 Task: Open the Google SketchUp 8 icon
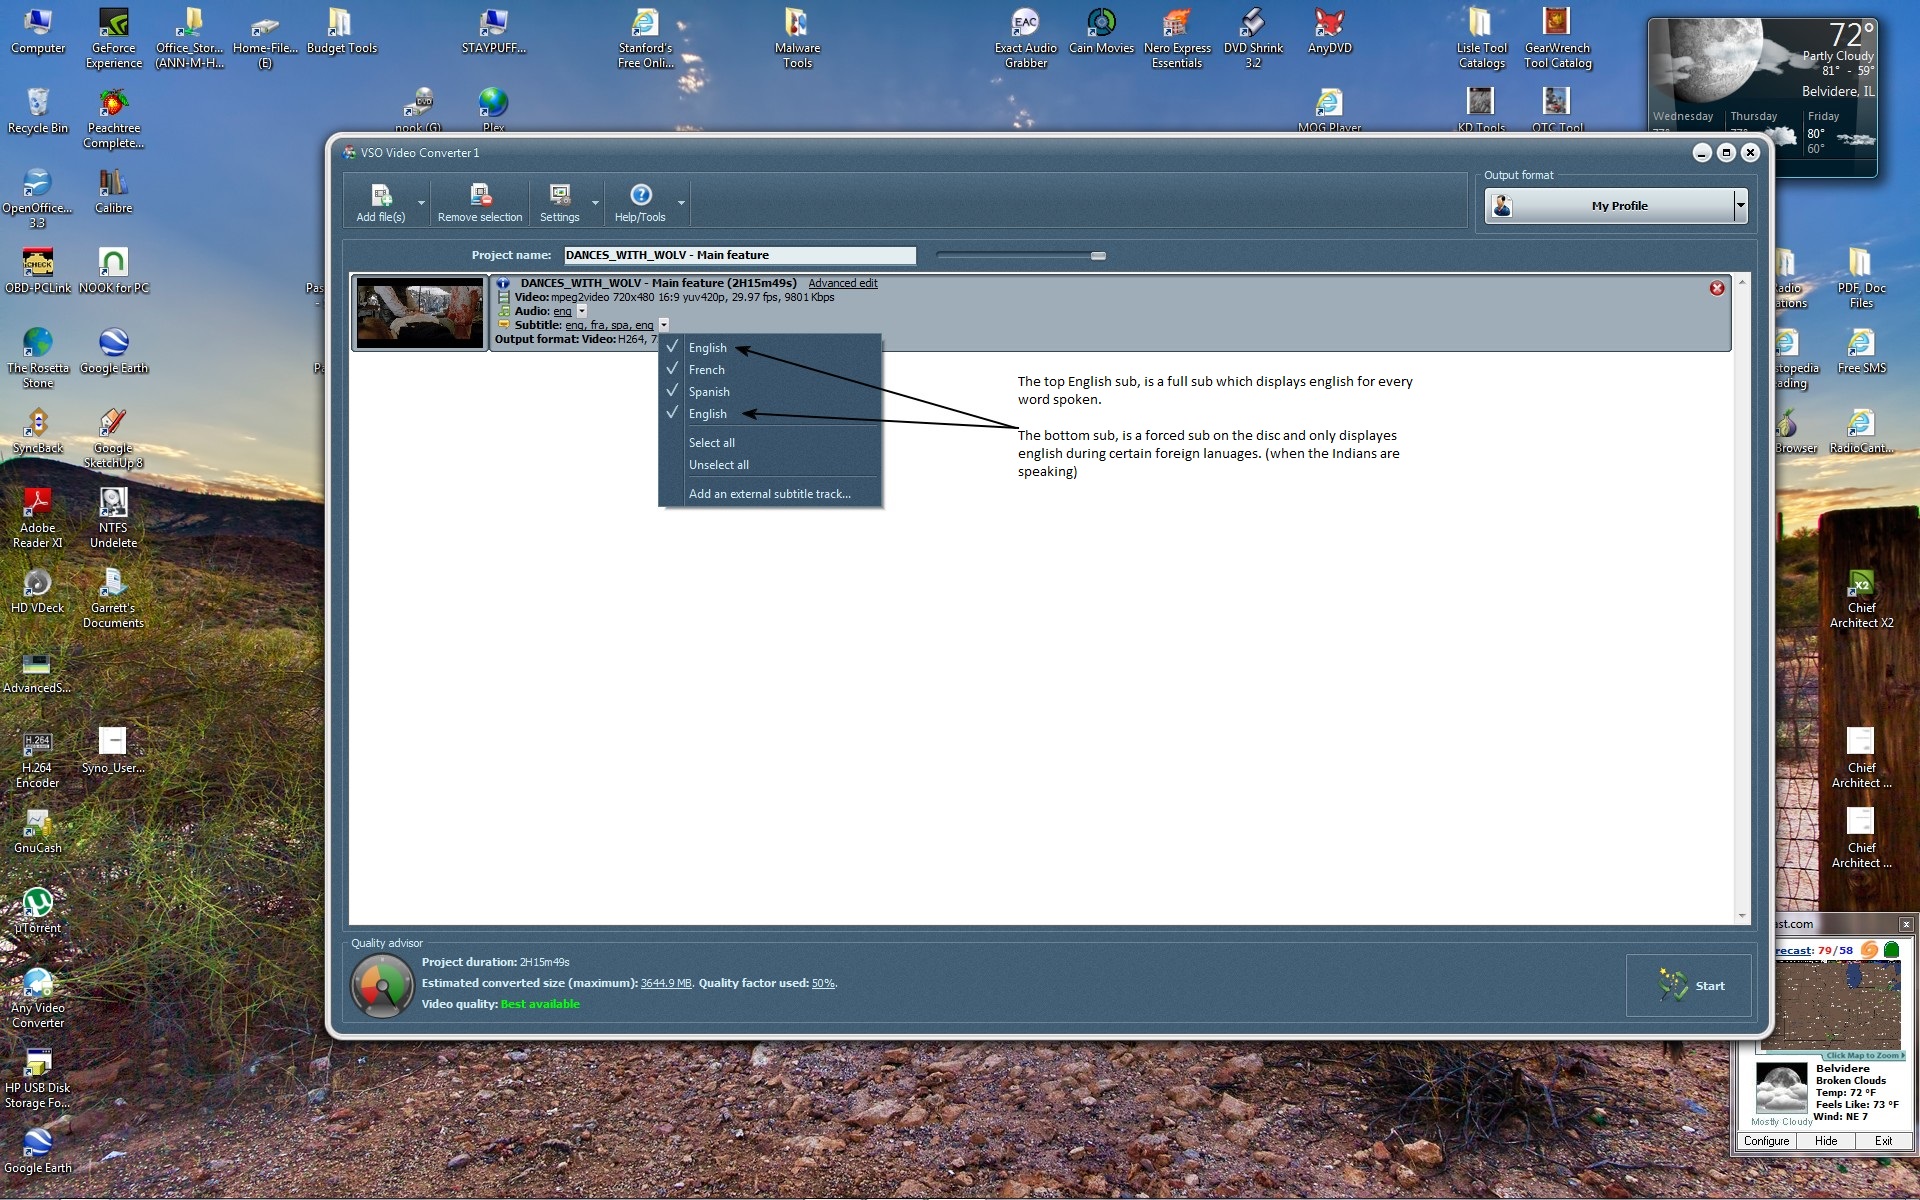[x=113, y=438]
